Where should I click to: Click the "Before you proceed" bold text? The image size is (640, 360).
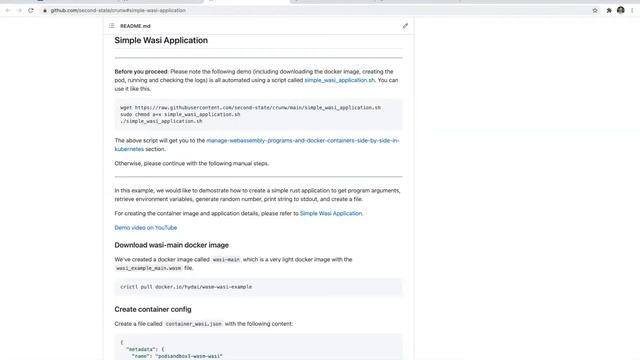pyautogui.click(x=141, y=71)
